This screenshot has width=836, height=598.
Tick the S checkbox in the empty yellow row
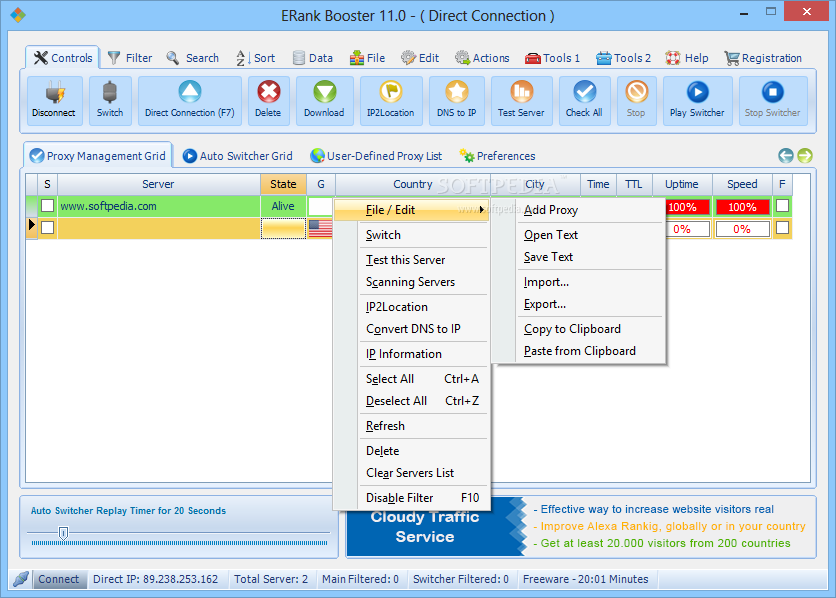coord(47,228)
